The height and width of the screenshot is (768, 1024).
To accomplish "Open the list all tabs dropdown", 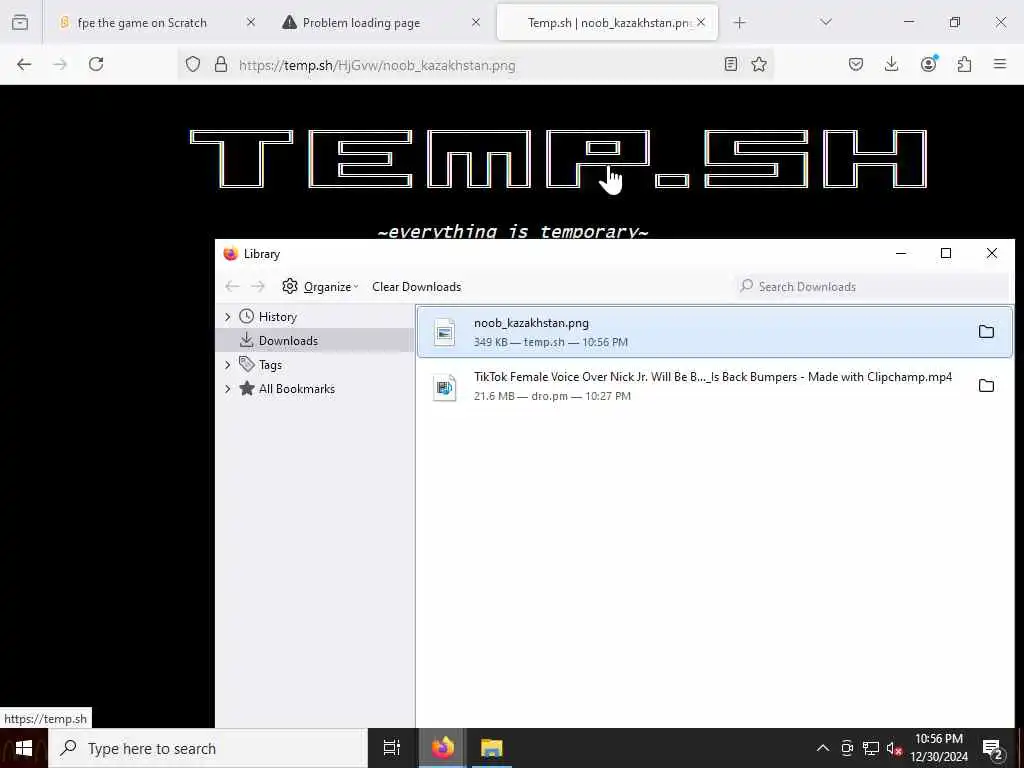I will (826, 22).
